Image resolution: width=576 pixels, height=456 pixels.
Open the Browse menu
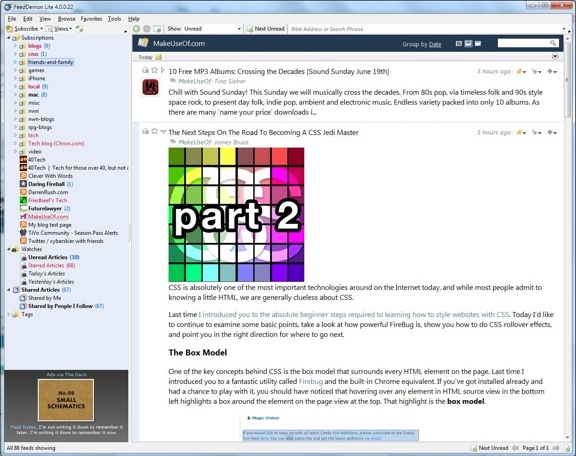[x=66, y=19]
